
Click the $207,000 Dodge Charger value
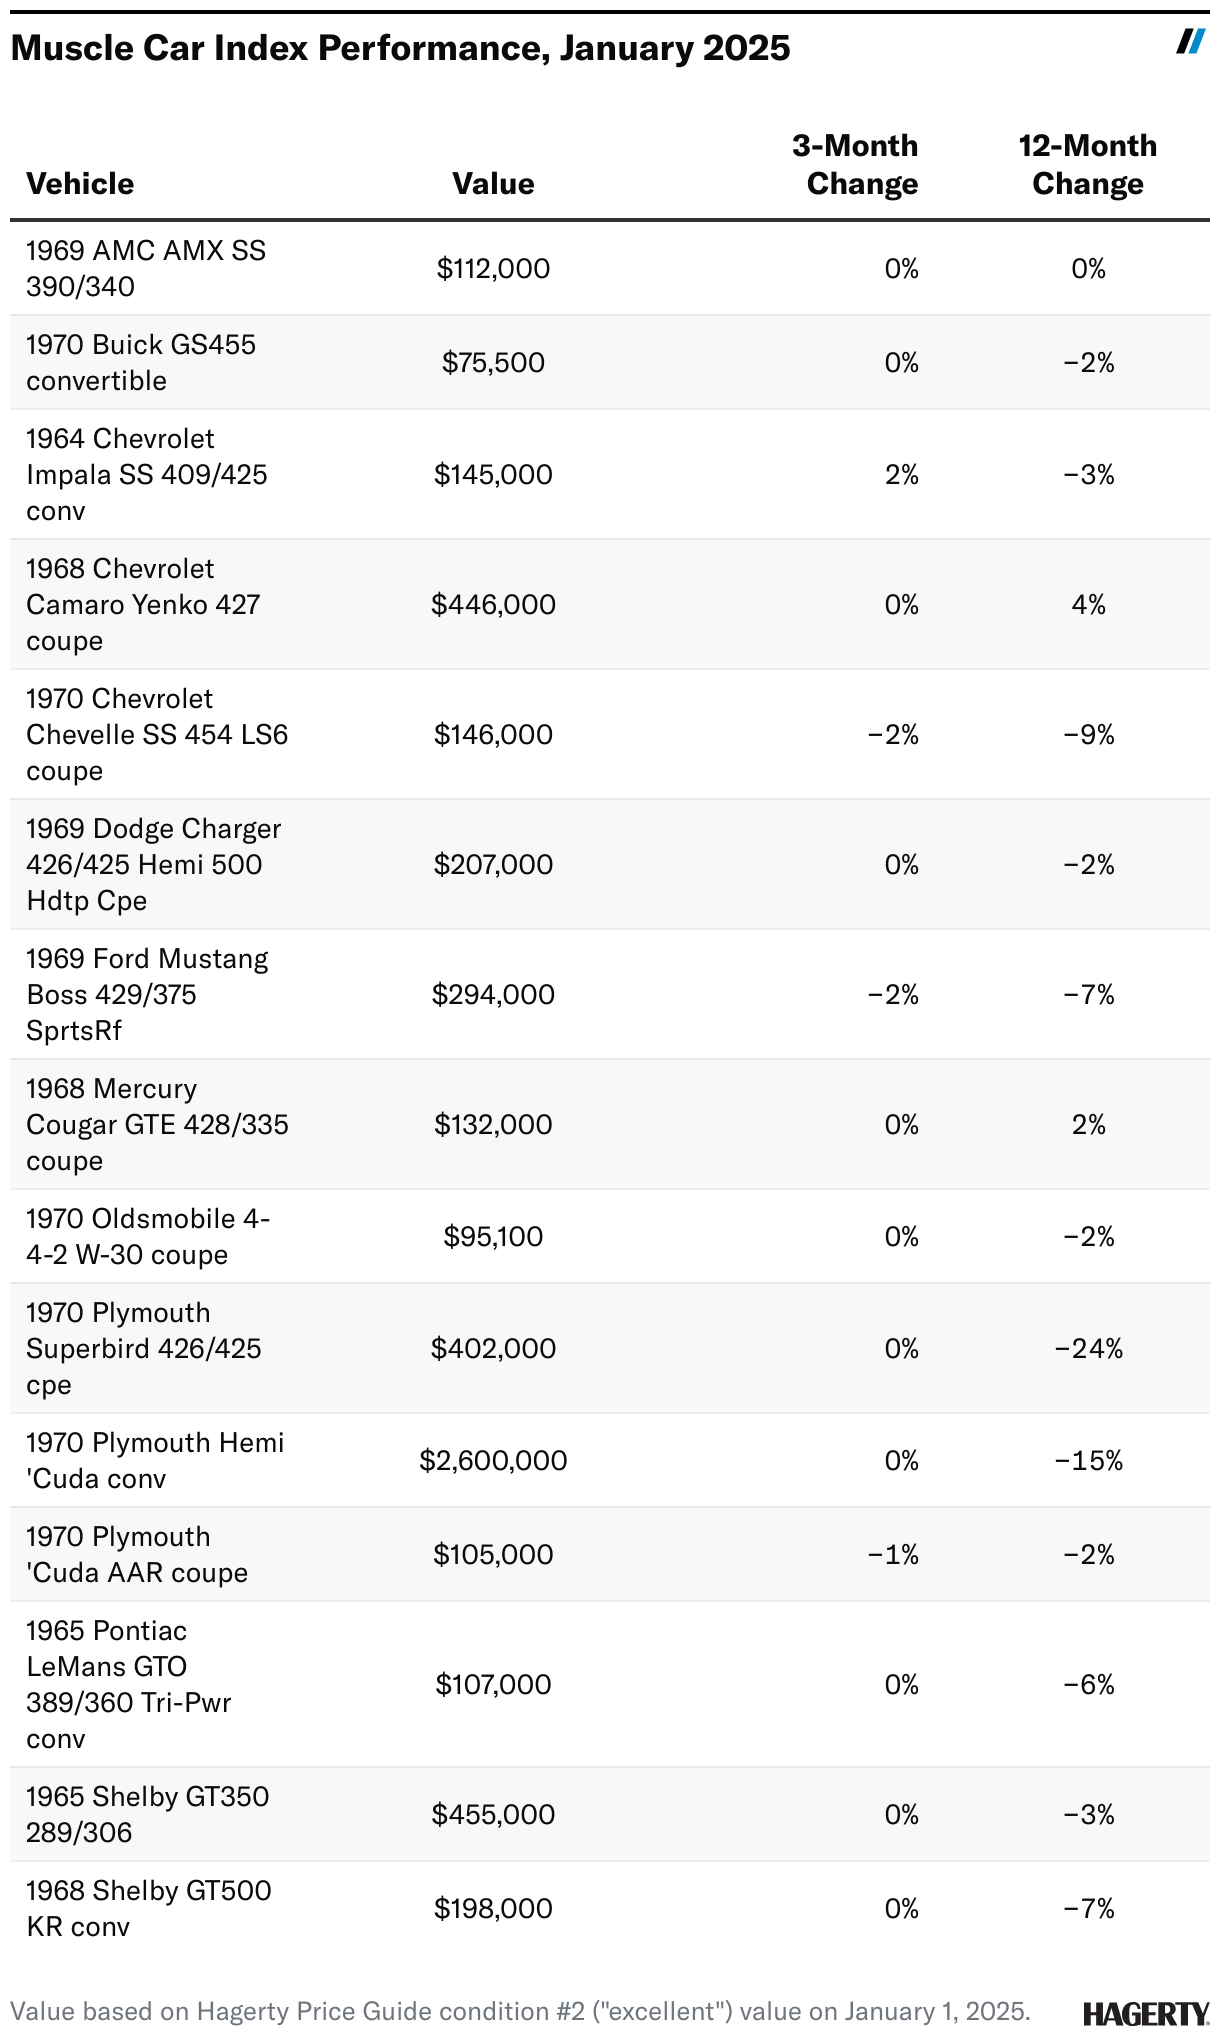tap(493, 864)
